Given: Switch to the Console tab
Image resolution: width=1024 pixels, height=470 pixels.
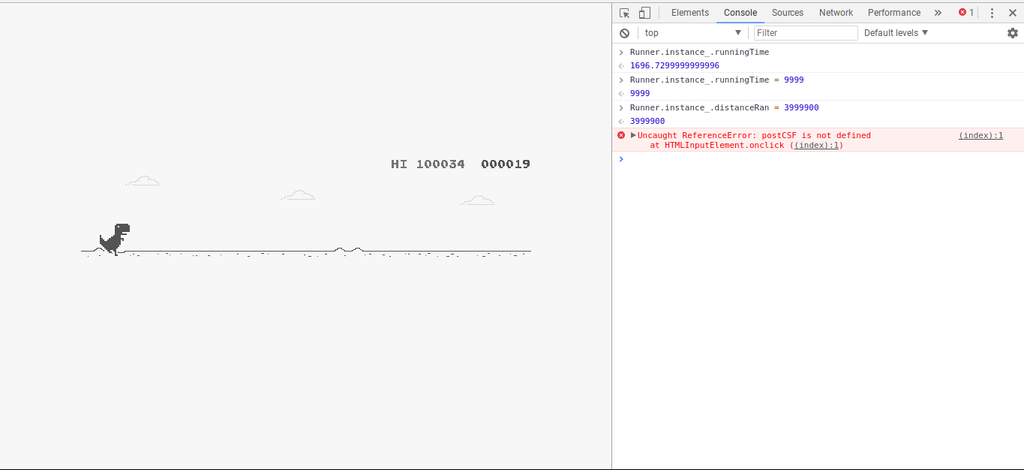Looking at the screenshot, I should tap(740, 12).
